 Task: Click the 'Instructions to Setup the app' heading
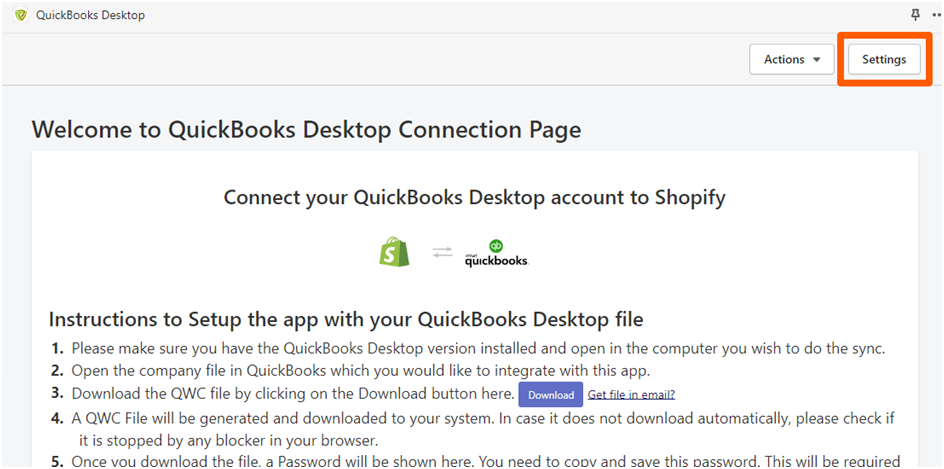[346, 319]
